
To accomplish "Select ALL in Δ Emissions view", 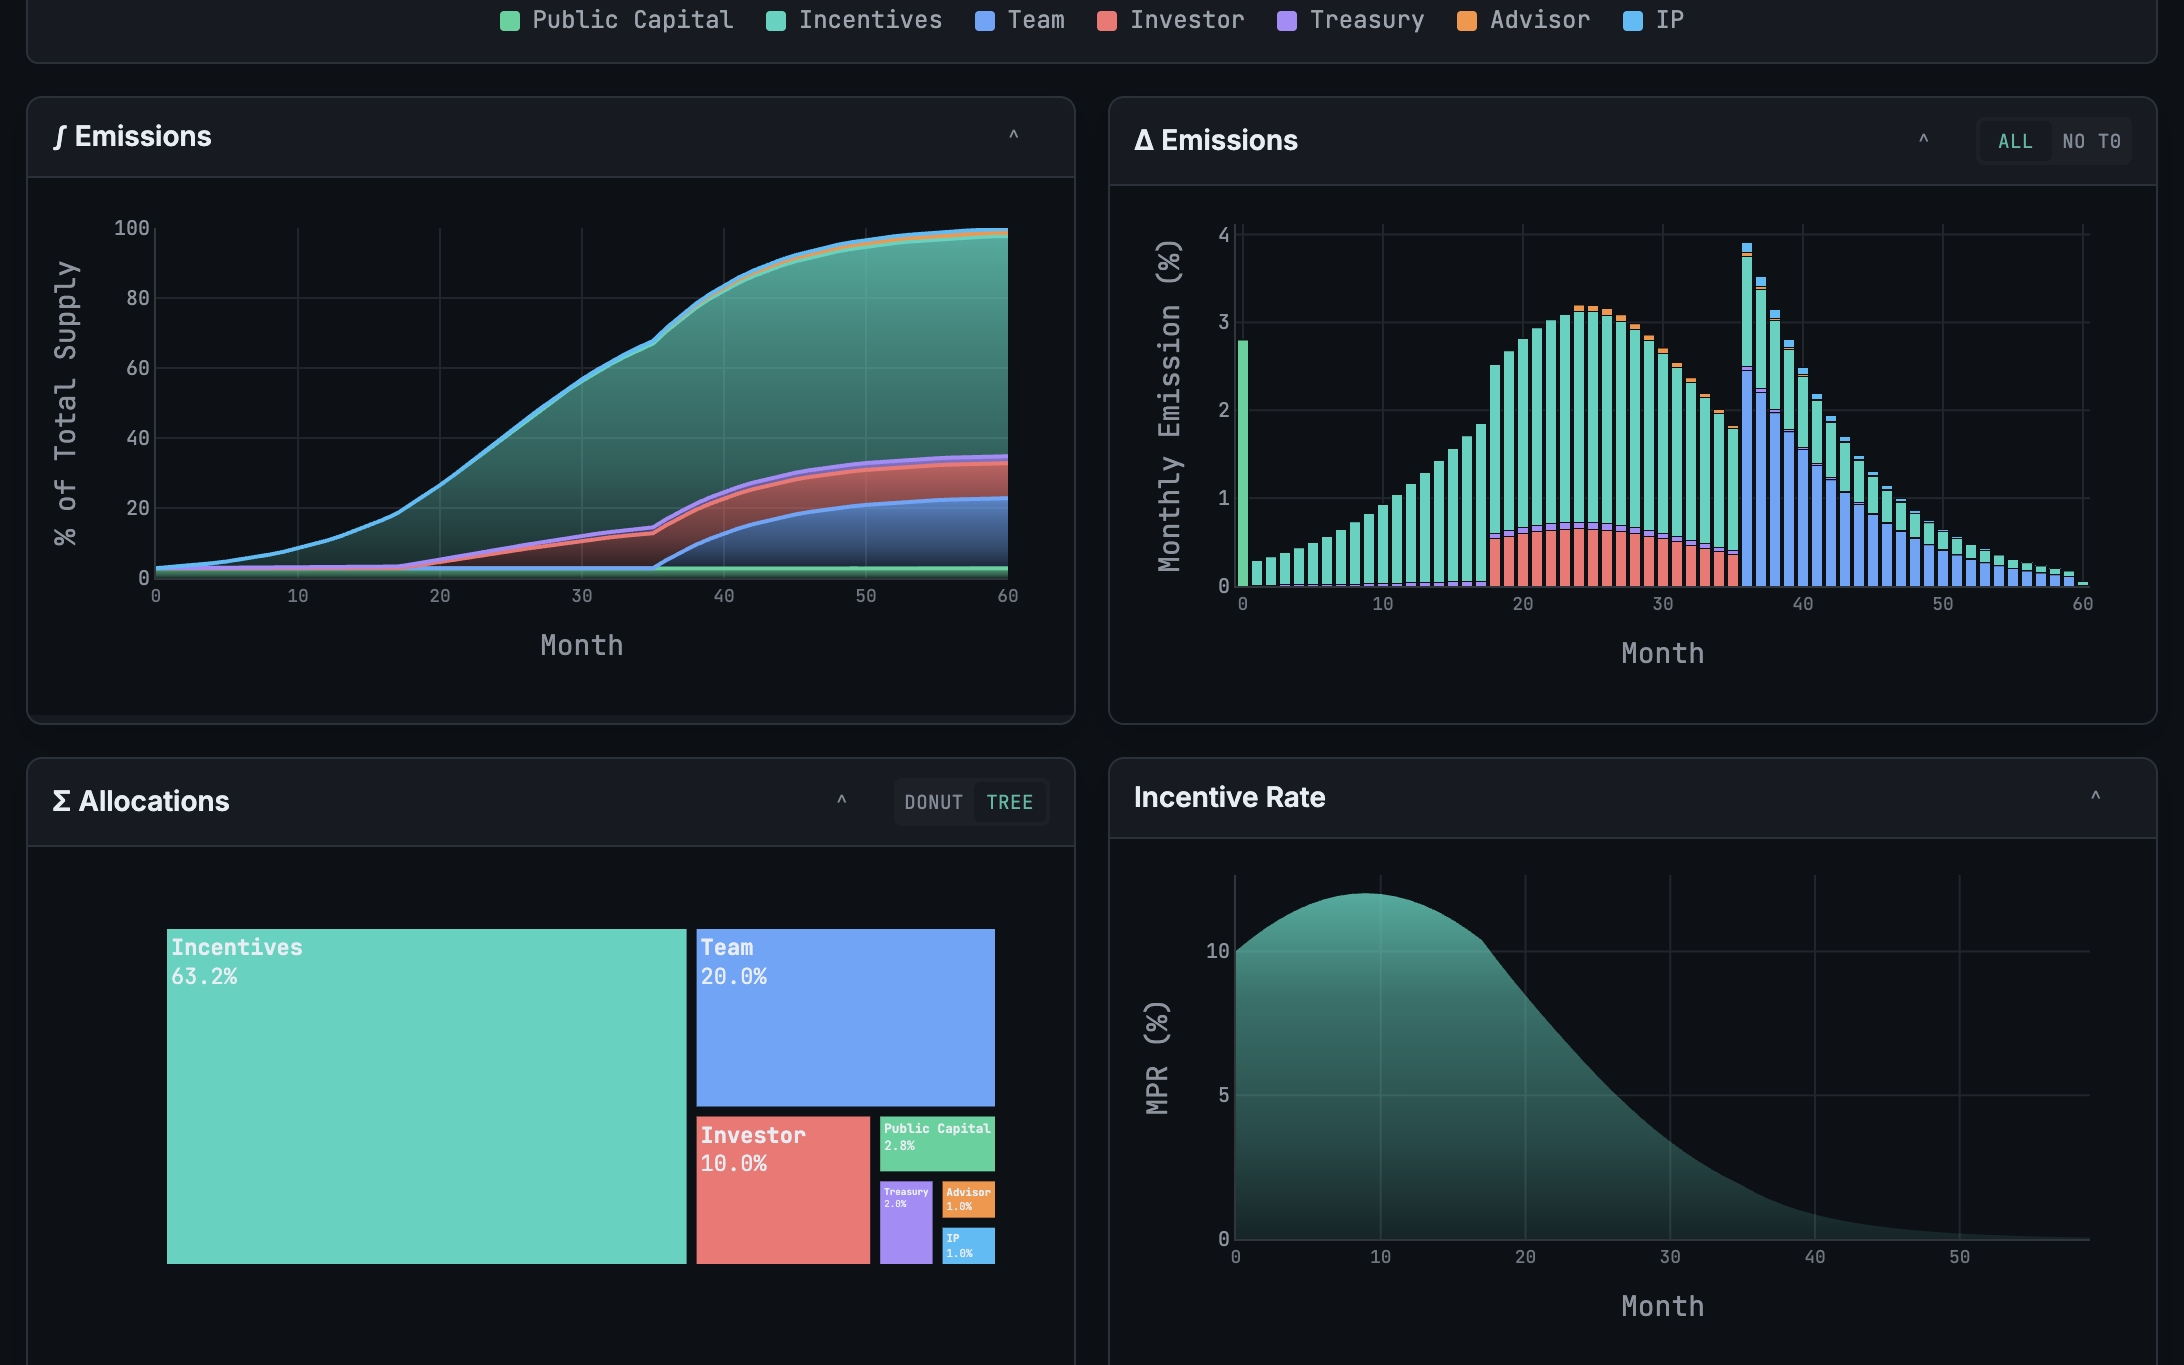I will 2015,141.
